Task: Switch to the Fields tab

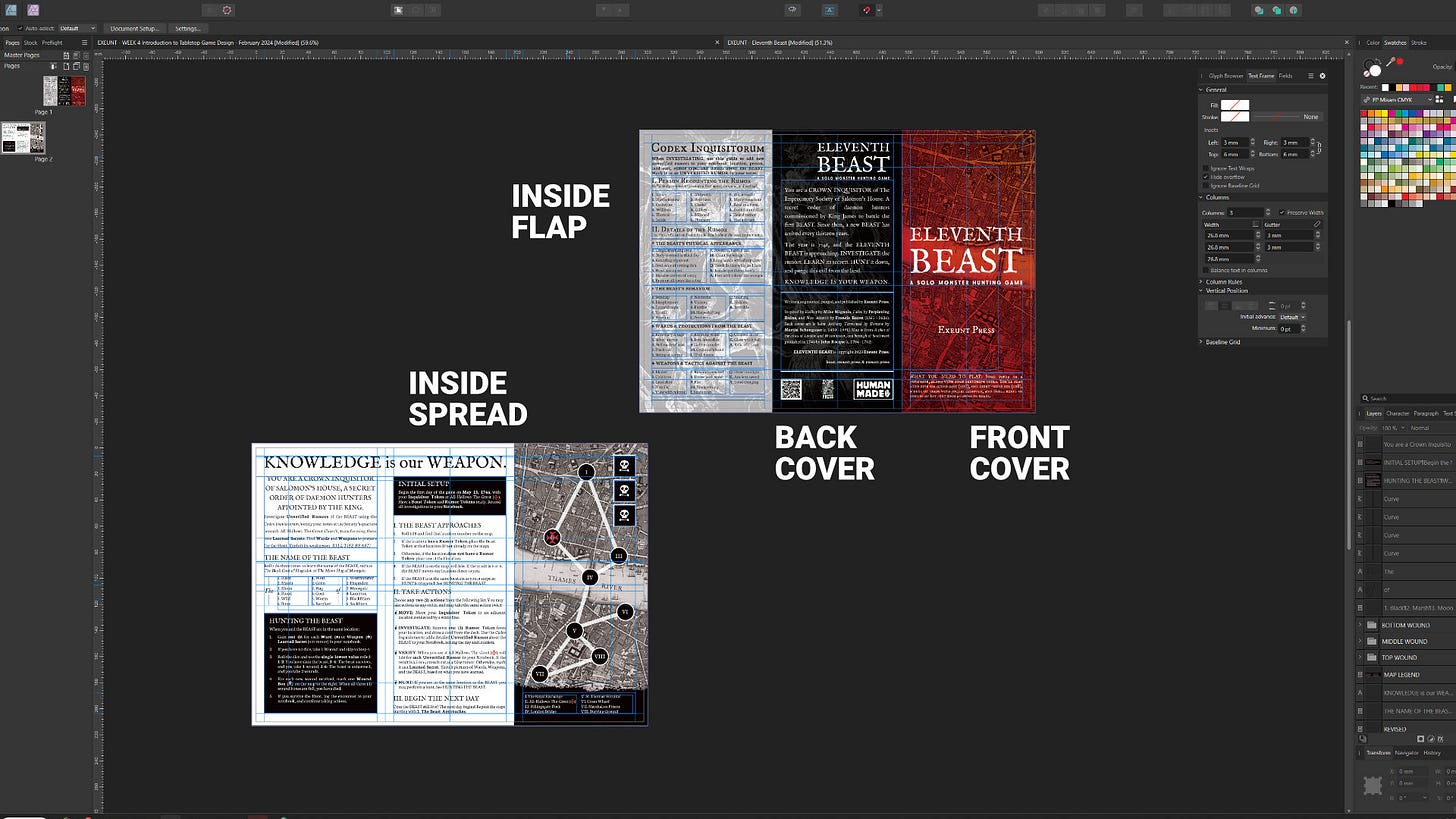Action: (1286, 76)
